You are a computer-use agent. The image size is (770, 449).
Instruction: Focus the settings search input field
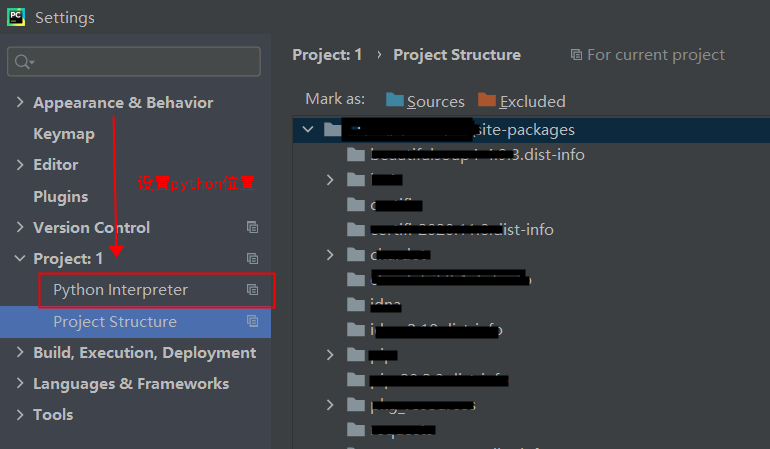click(134, 61)
